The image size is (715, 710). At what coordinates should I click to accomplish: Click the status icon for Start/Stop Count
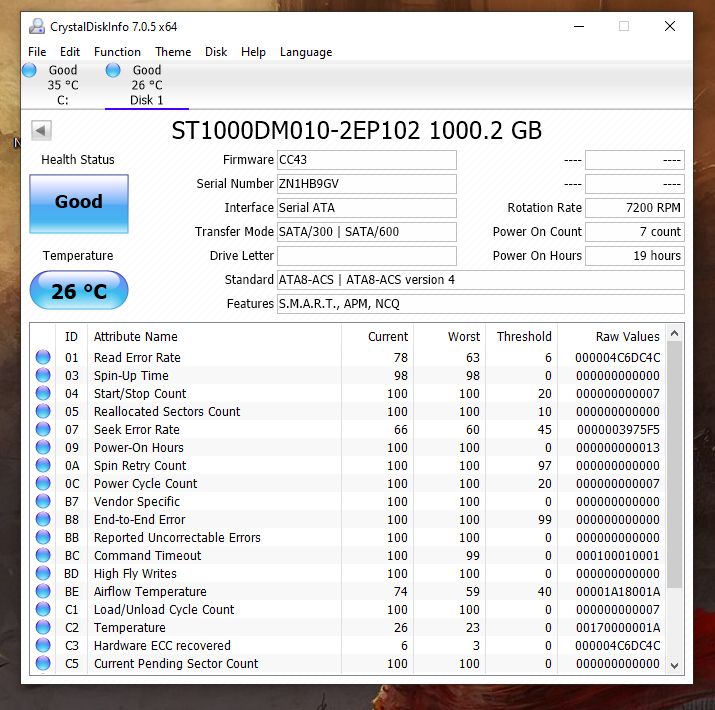tap(43, 393)
